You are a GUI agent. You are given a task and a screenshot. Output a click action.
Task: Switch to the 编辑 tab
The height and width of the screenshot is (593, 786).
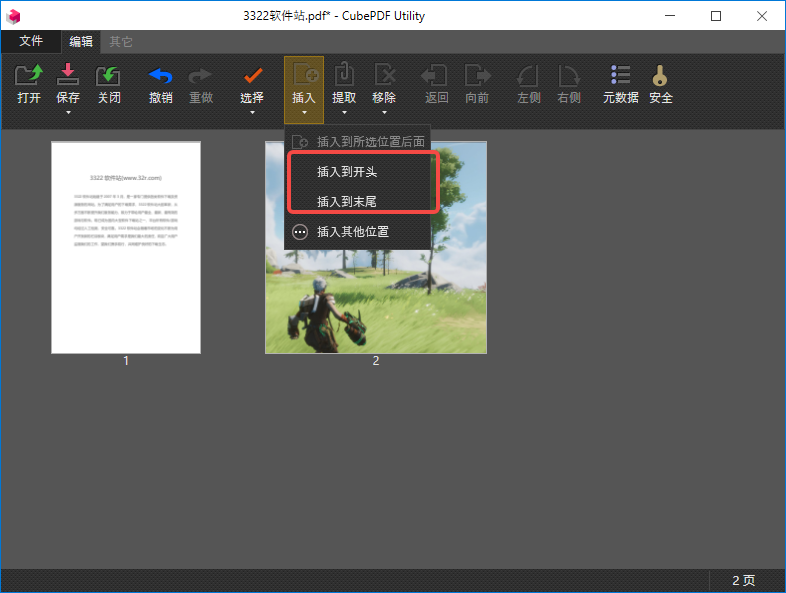click(81, 42)
